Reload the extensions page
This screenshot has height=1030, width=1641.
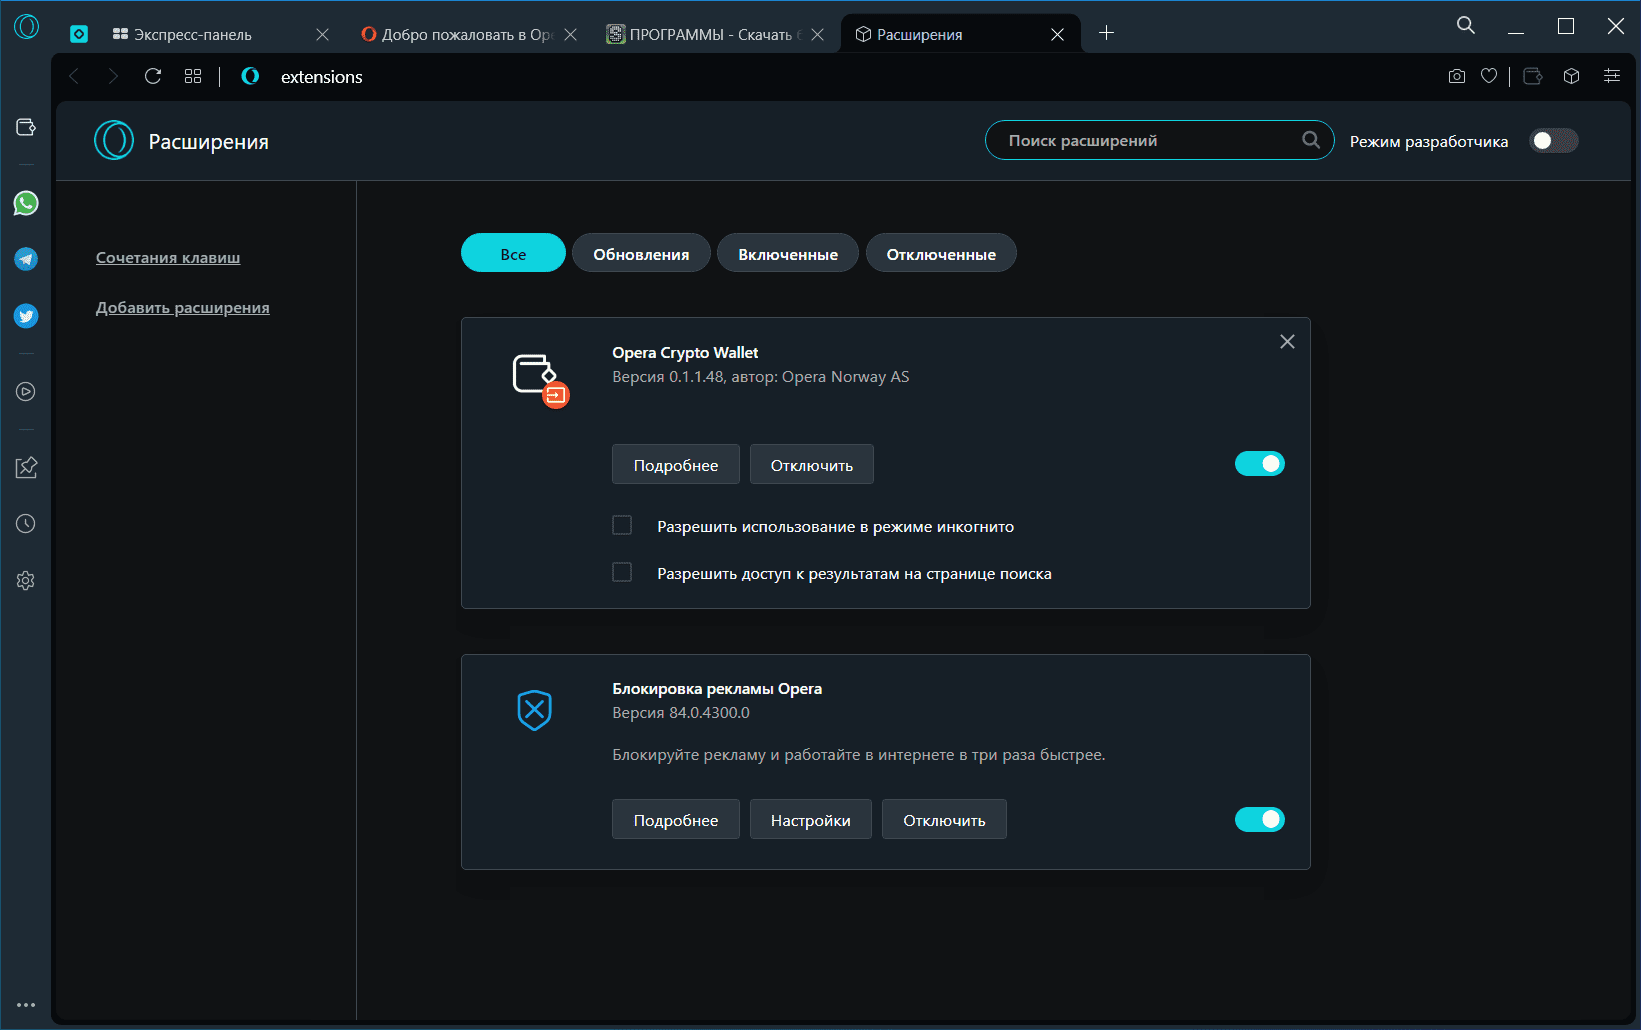point(153,76)
